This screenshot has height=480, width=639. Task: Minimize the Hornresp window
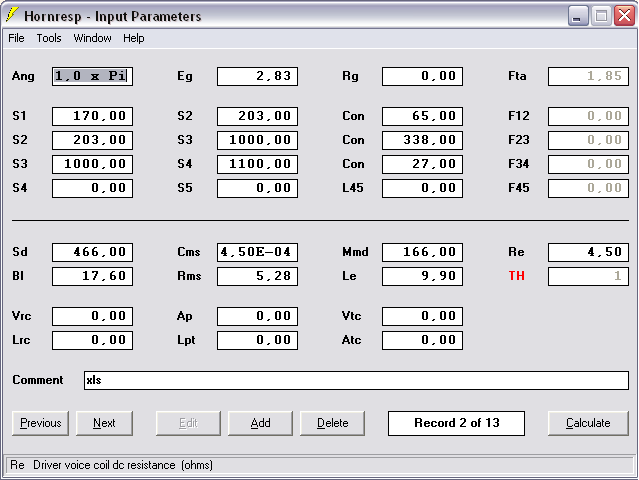[578, 16]
